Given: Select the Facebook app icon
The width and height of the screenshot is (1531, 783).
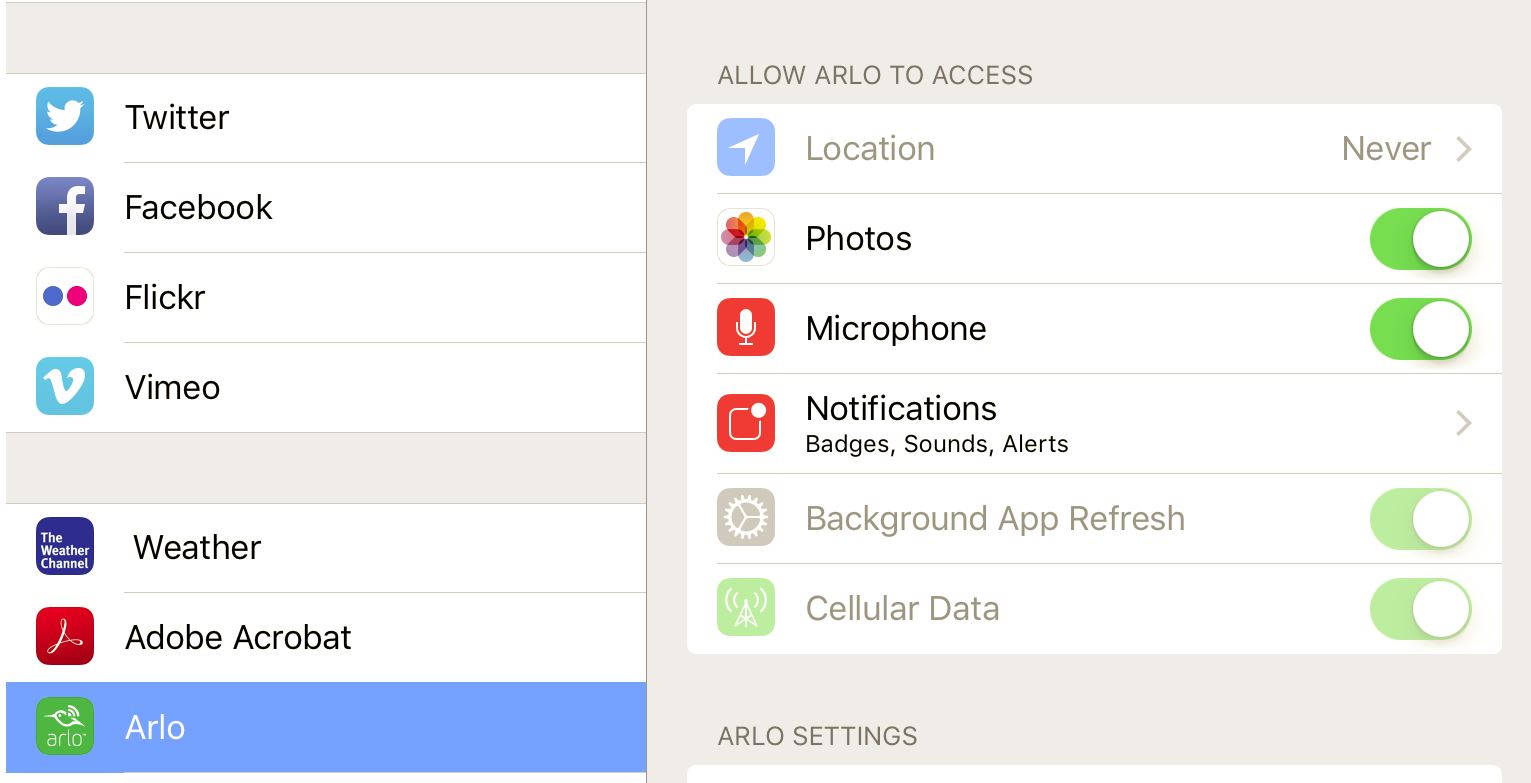Looking at the screenshot, I should [65, 207].
